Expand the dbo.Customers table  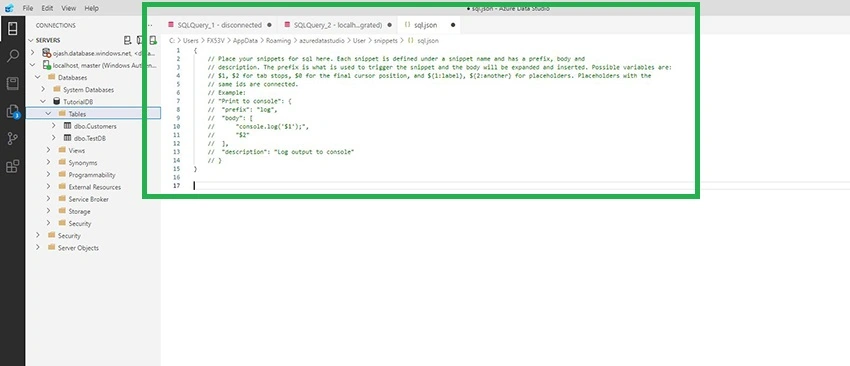click(54, 126)
